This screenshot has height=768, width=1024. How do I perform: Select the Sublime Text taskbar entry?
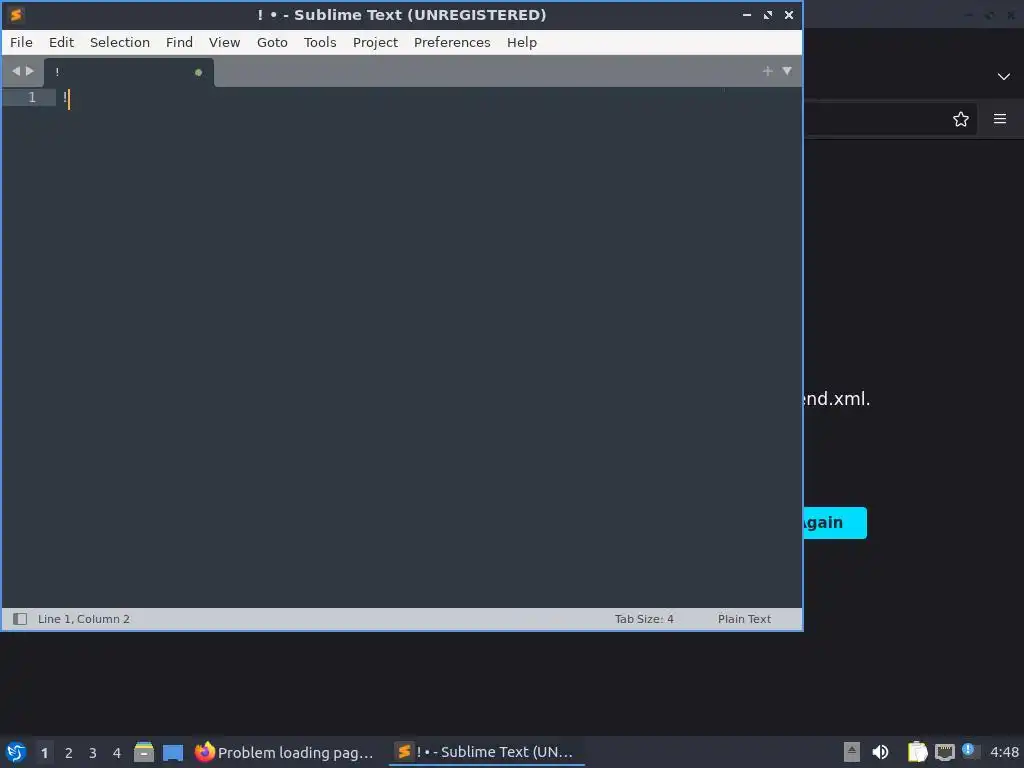point(487,752)
